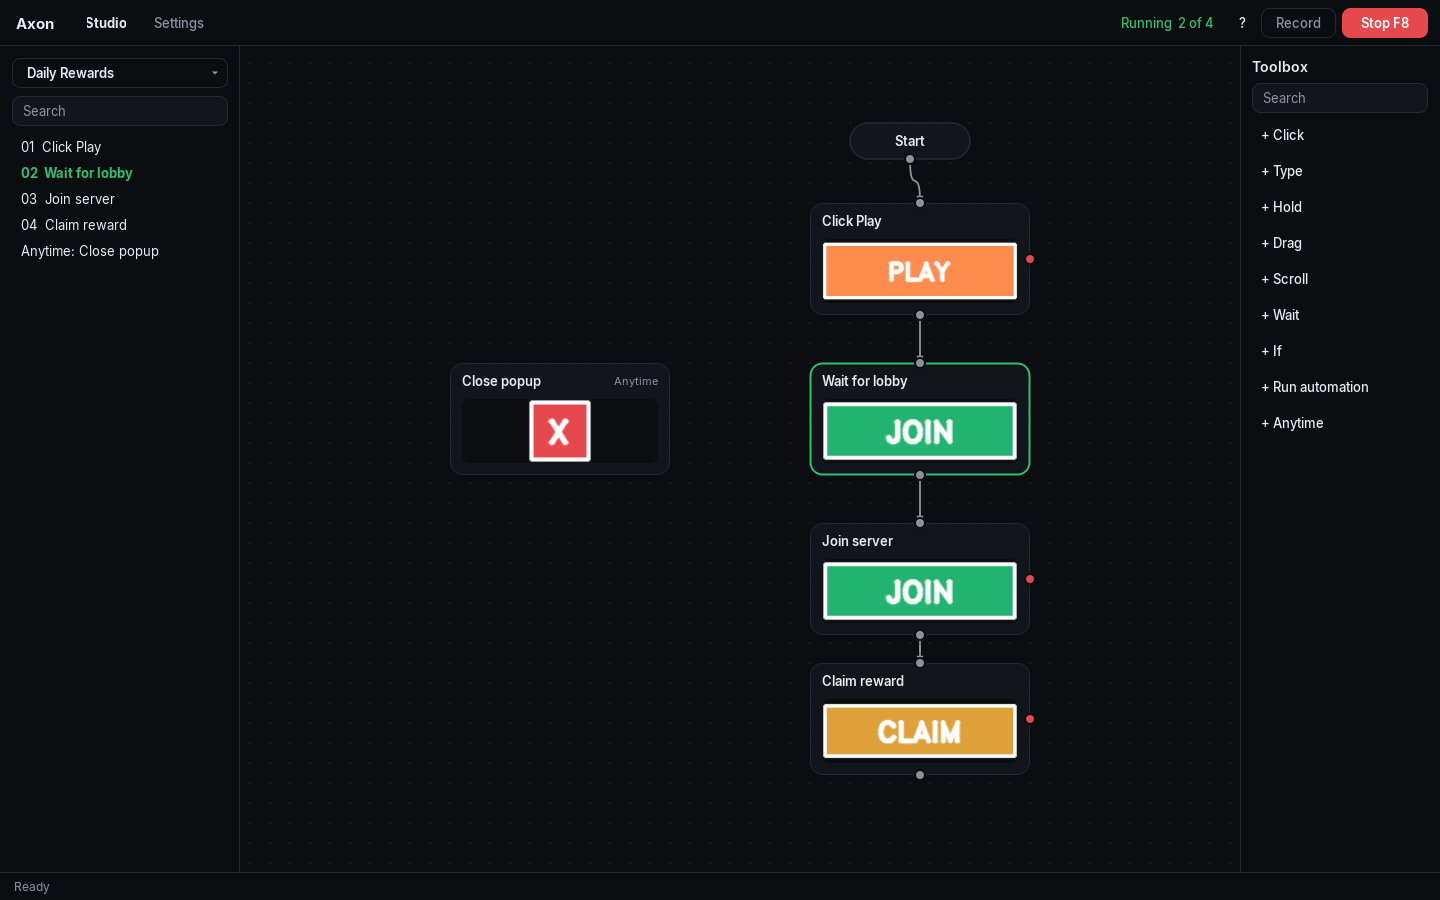Click the Running 2 of 4 status

(x=1166, y=23)
